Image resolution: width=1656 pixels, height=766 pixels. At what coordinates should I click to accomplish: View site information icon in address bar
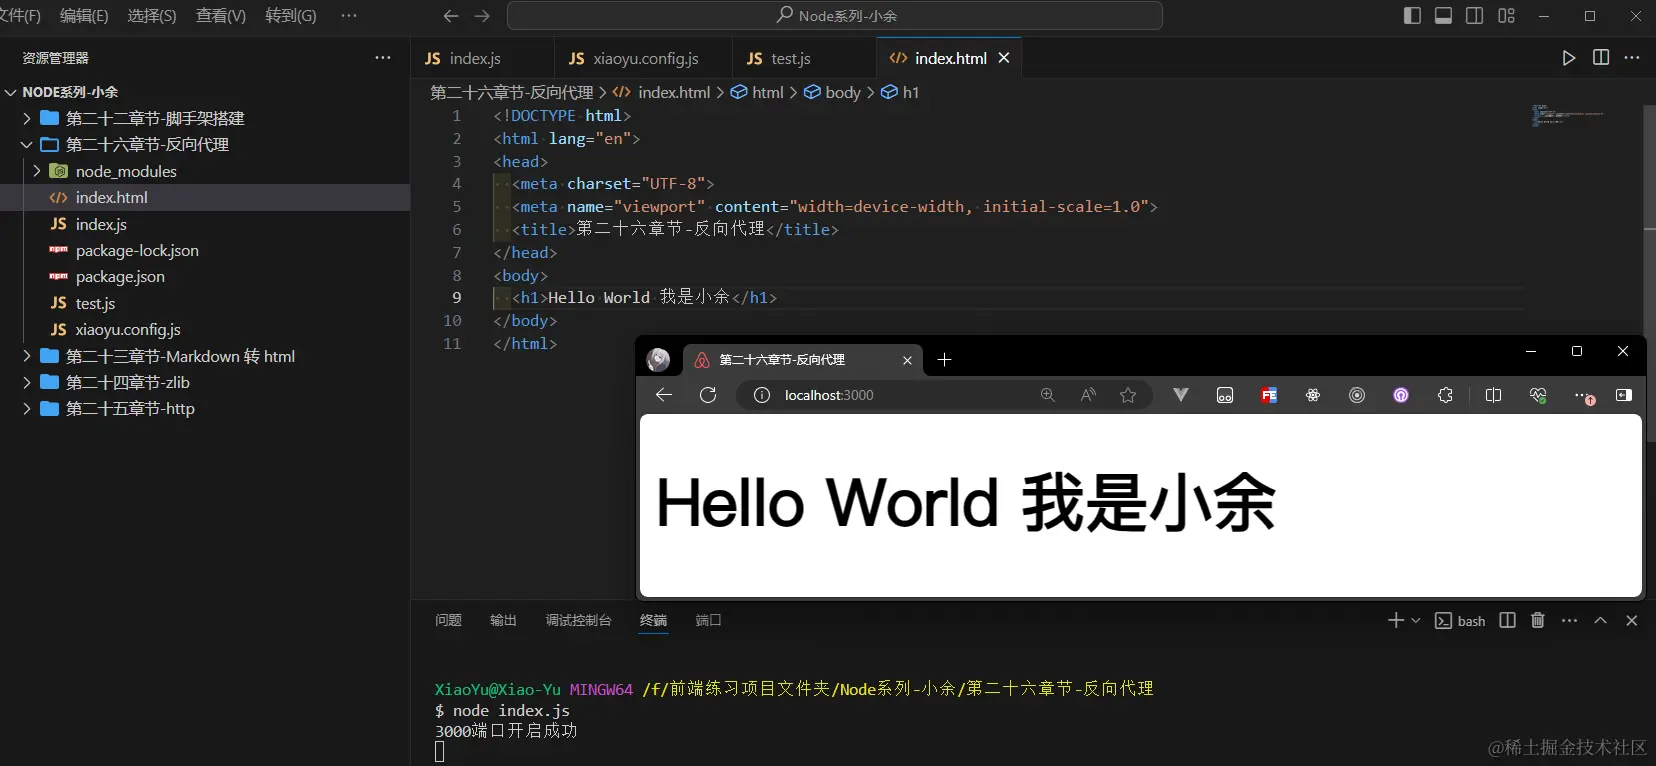[762, 395]
